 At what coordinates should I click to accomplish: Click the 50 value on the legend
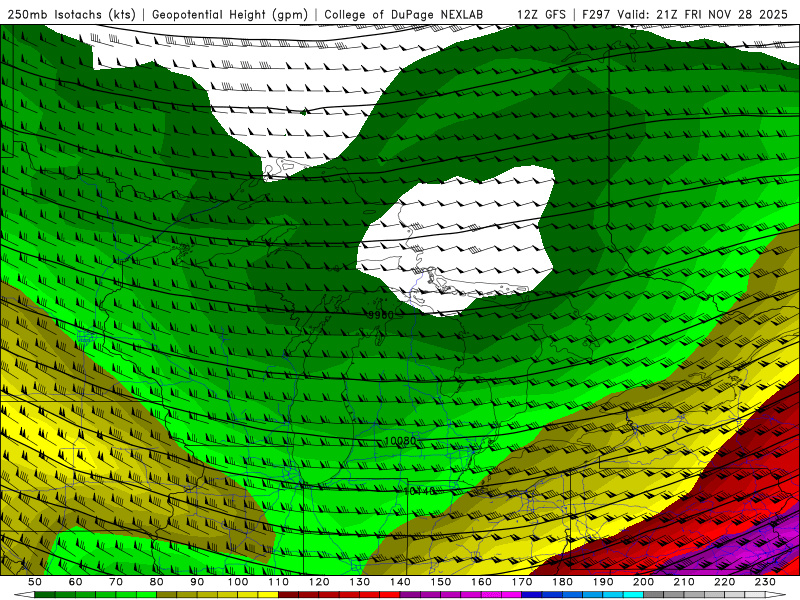tap(35, 582)
